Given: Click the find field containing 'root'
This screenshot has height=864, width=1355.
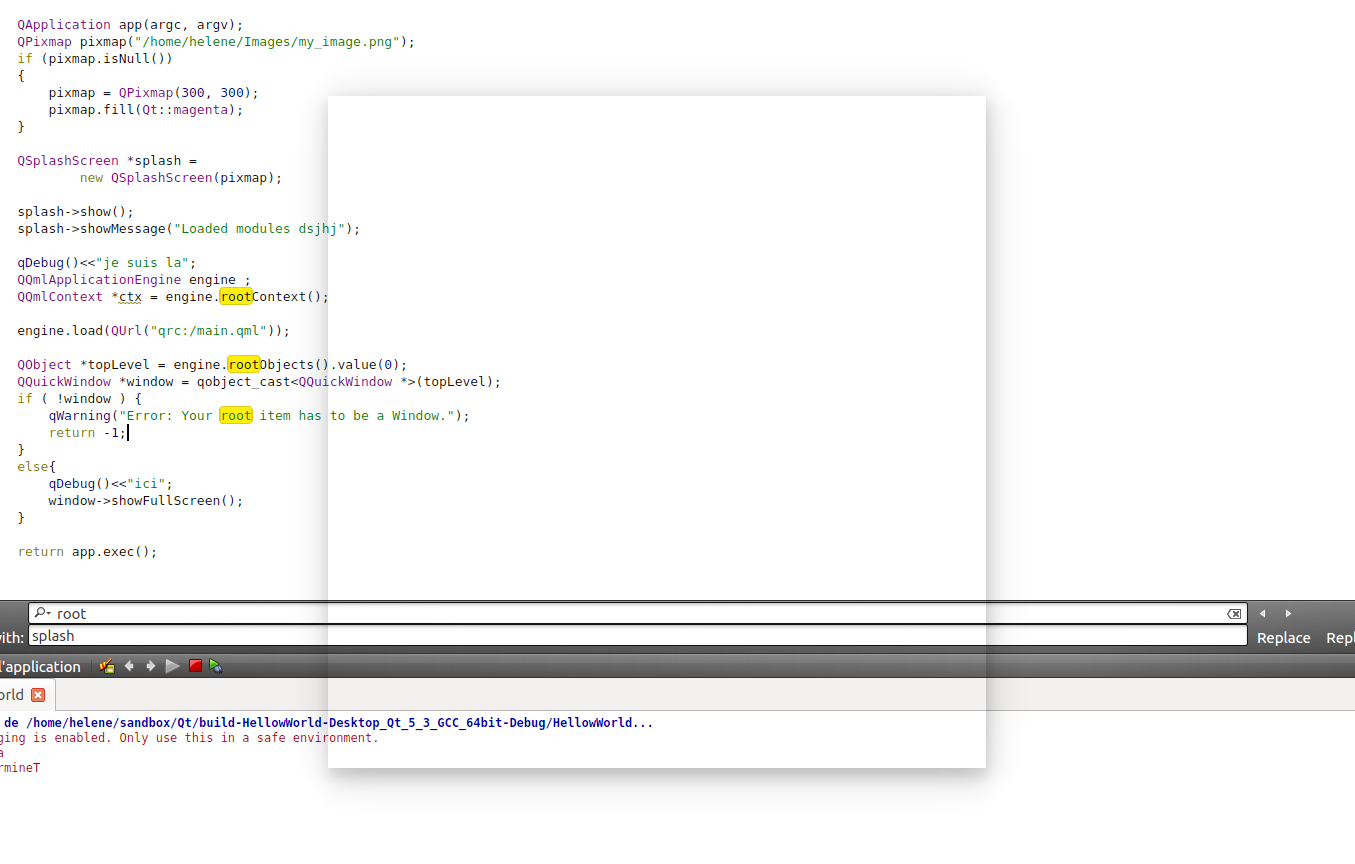Looking at the screenshot, I should point(637,613).
